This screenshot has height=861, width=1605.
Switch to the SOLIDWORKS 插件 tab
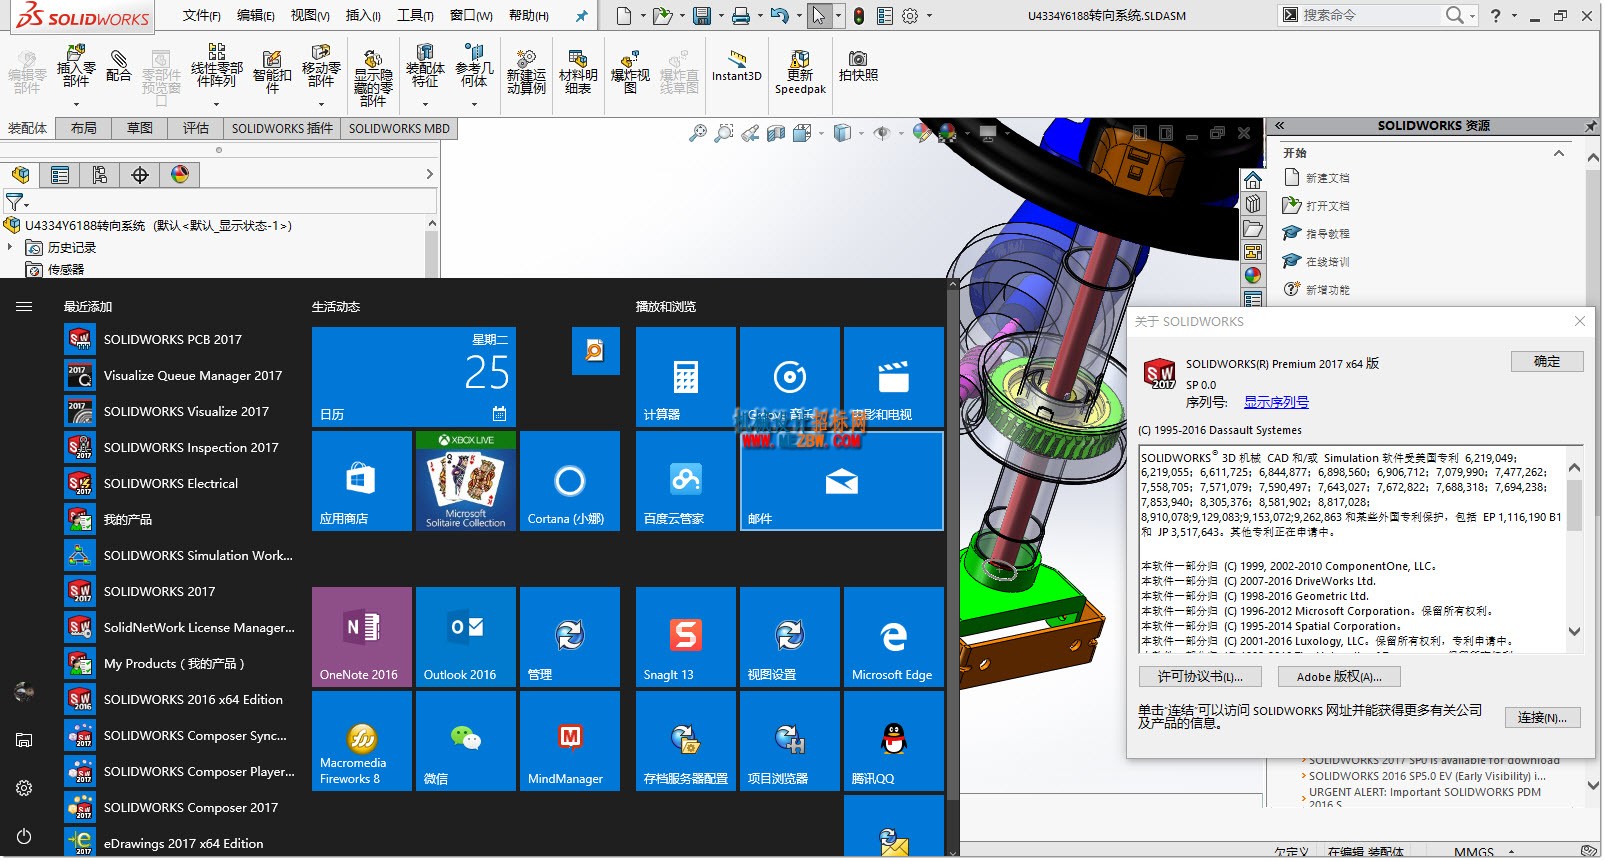282,128
